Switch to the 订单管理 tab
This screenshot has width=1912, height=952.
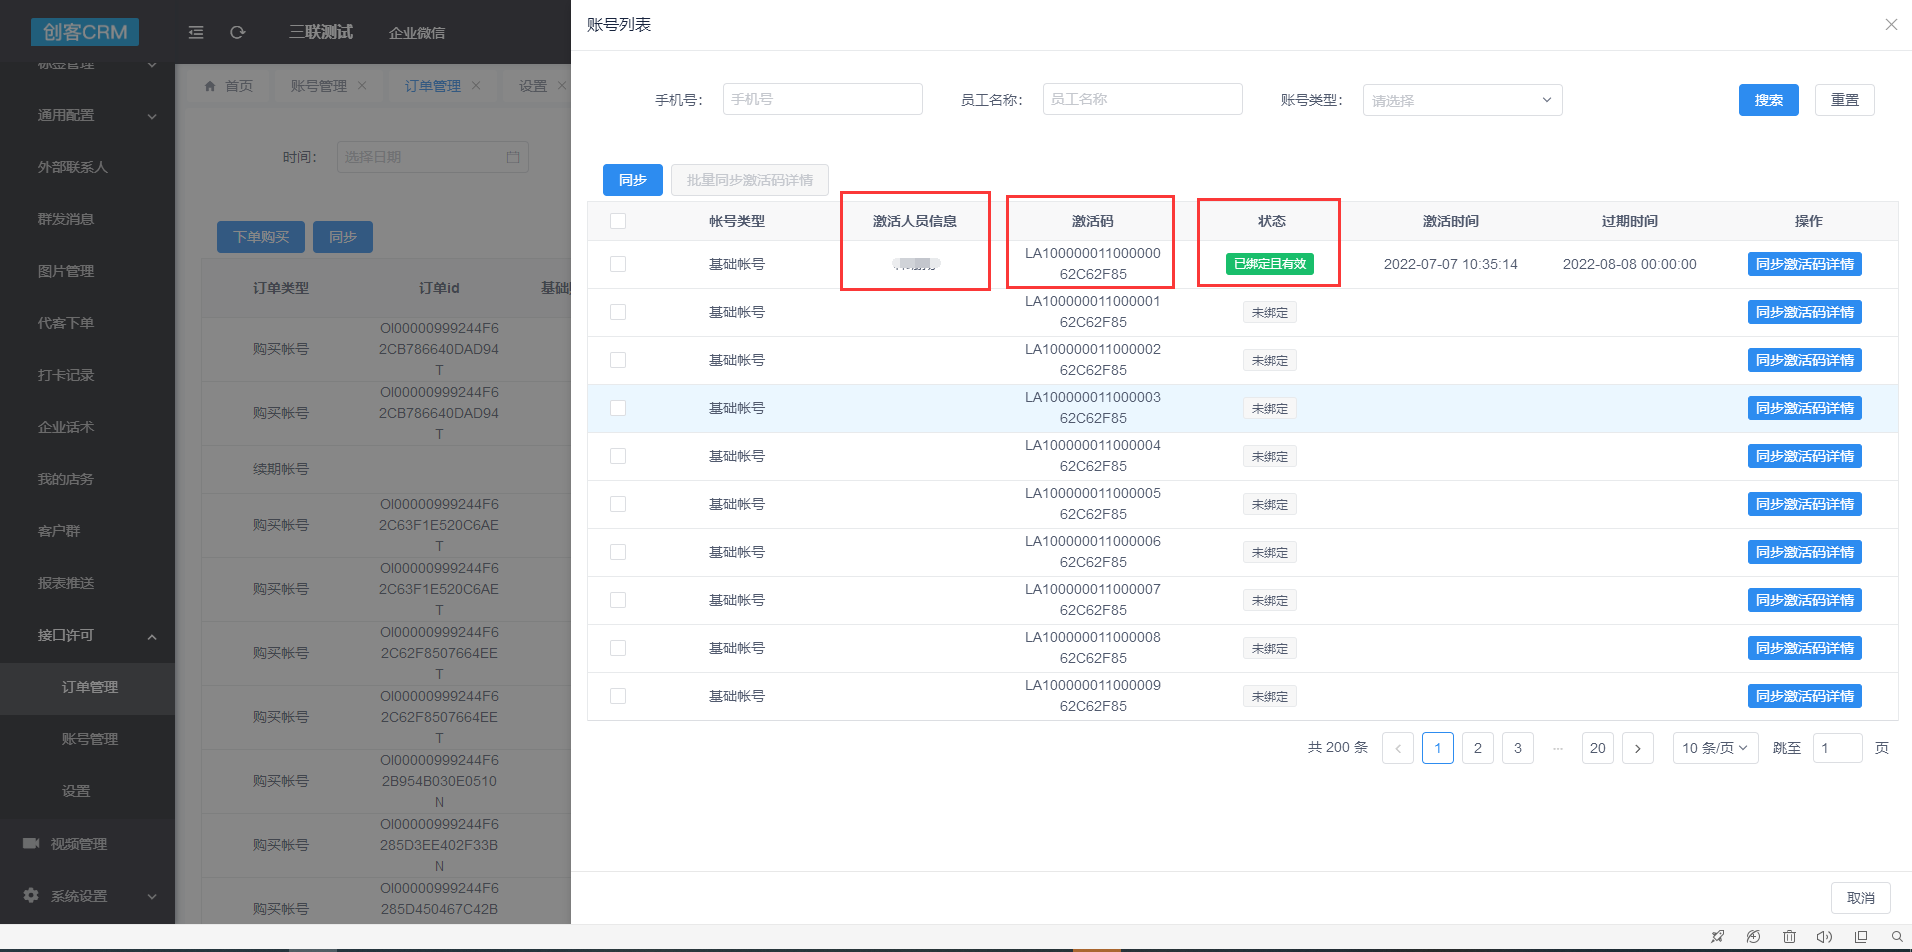point(433,86)
